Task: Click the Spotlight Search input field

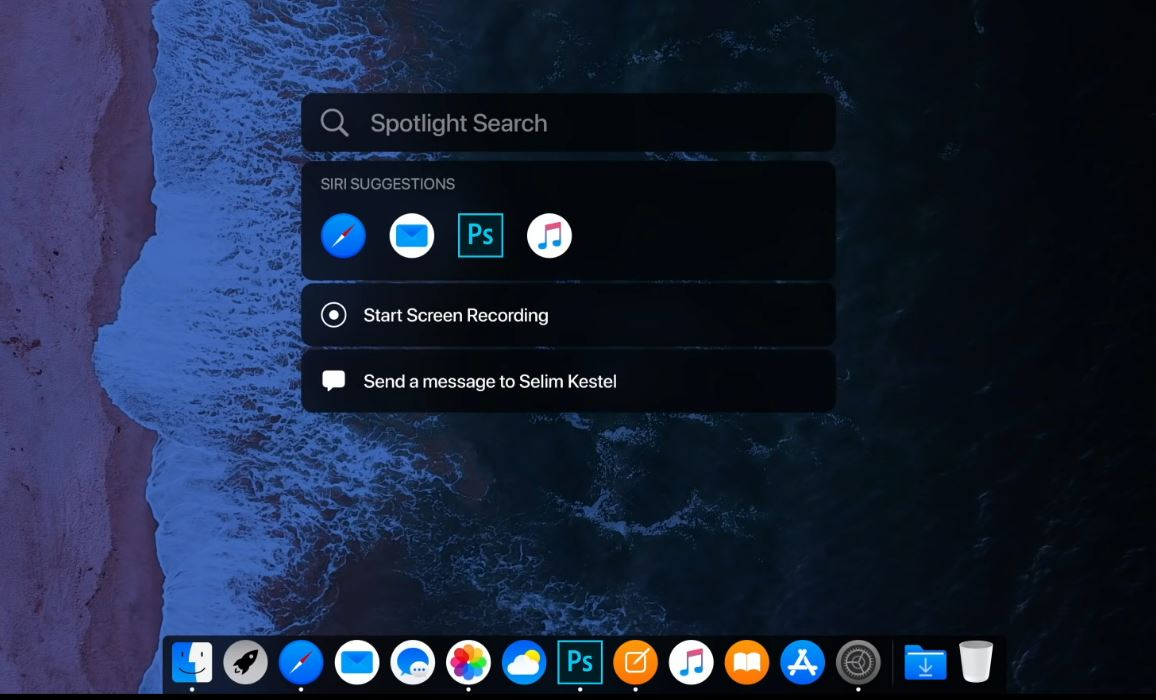Action: click(x=568, y=122)
